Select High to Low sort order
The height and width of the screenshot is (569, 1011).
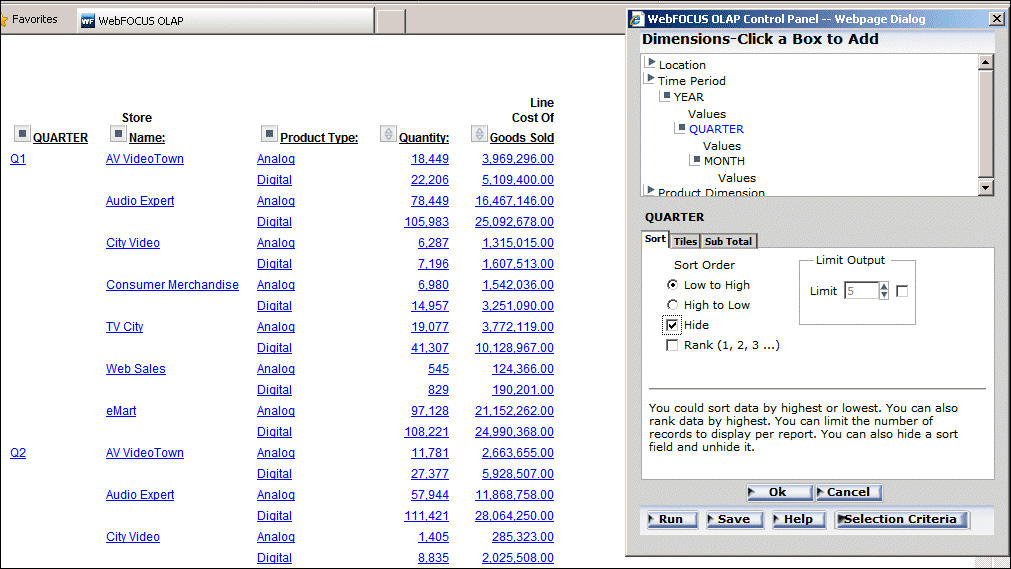(672, 304)
